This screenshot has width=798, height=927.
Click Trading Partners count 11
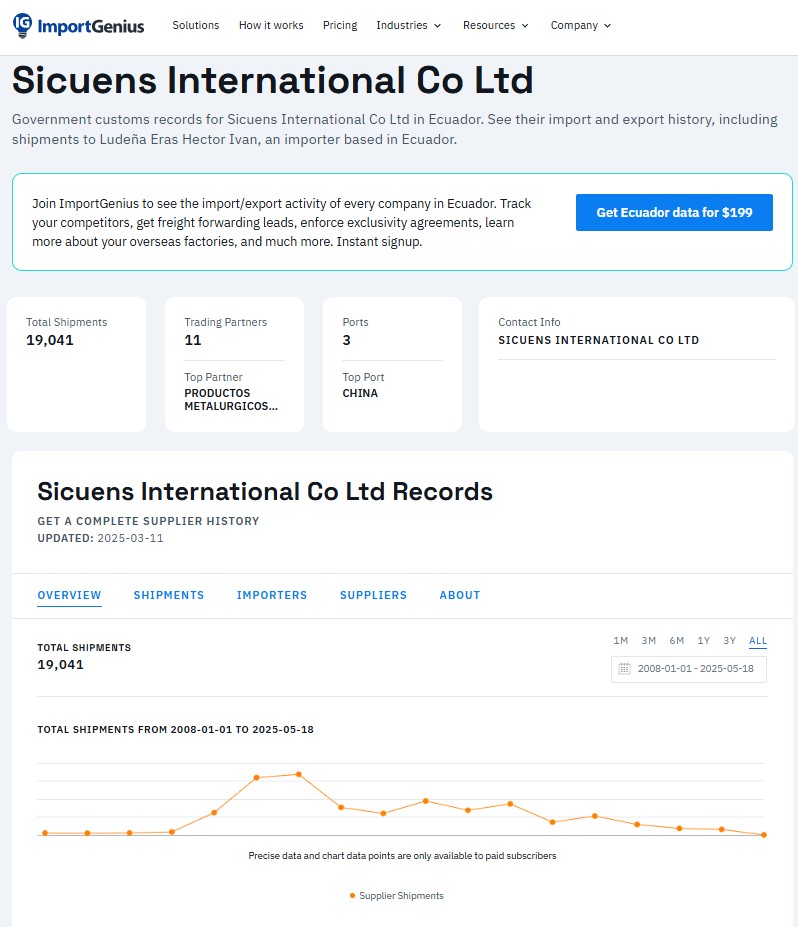[x=193, y=340]
